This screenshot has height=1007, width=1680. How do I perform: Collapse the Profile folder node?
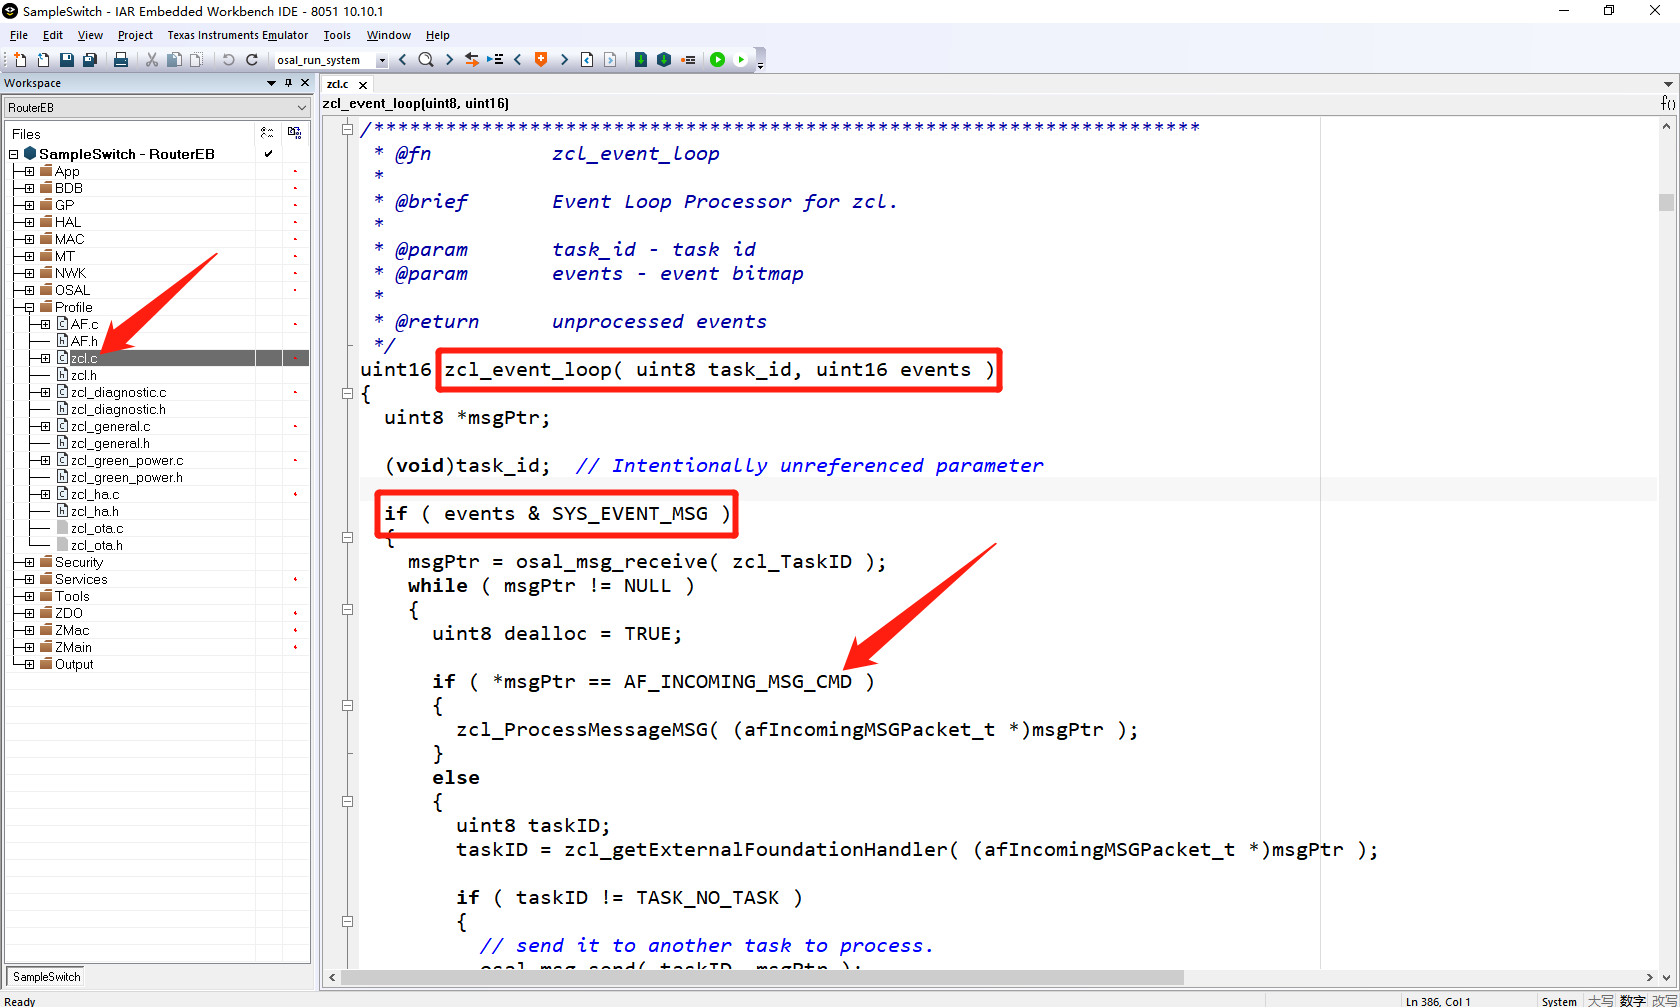[x=29, y=307]
